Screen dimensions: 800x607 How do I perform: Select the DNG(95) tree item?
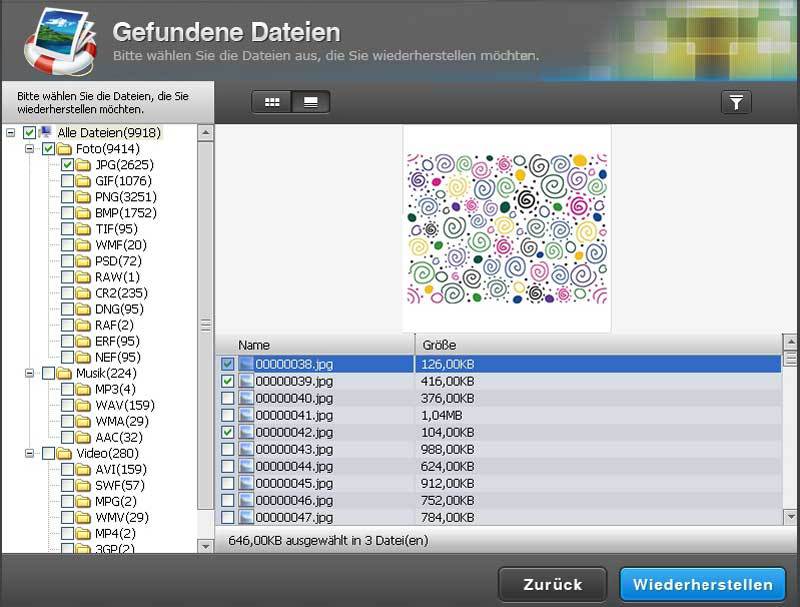119,309
